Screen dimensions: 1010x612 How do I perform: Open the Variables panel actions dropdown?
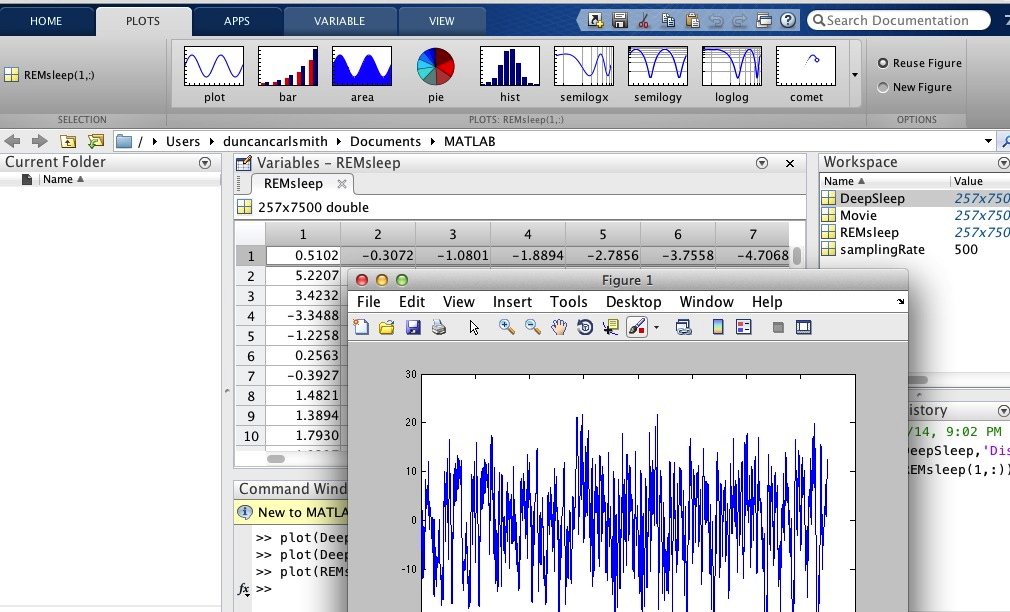762,163
